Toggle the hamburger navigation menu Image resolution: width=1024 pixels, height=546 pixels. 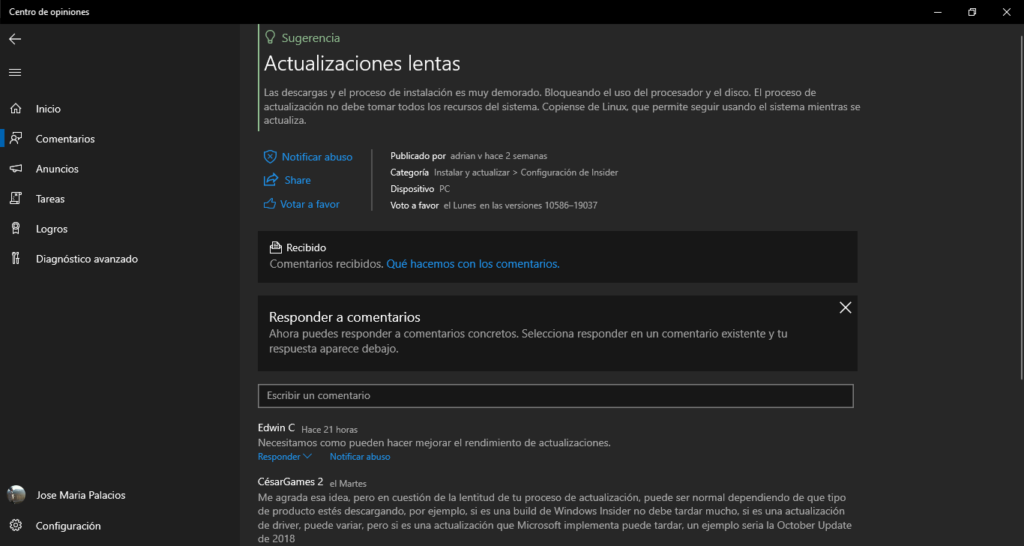tap(15, 72)
